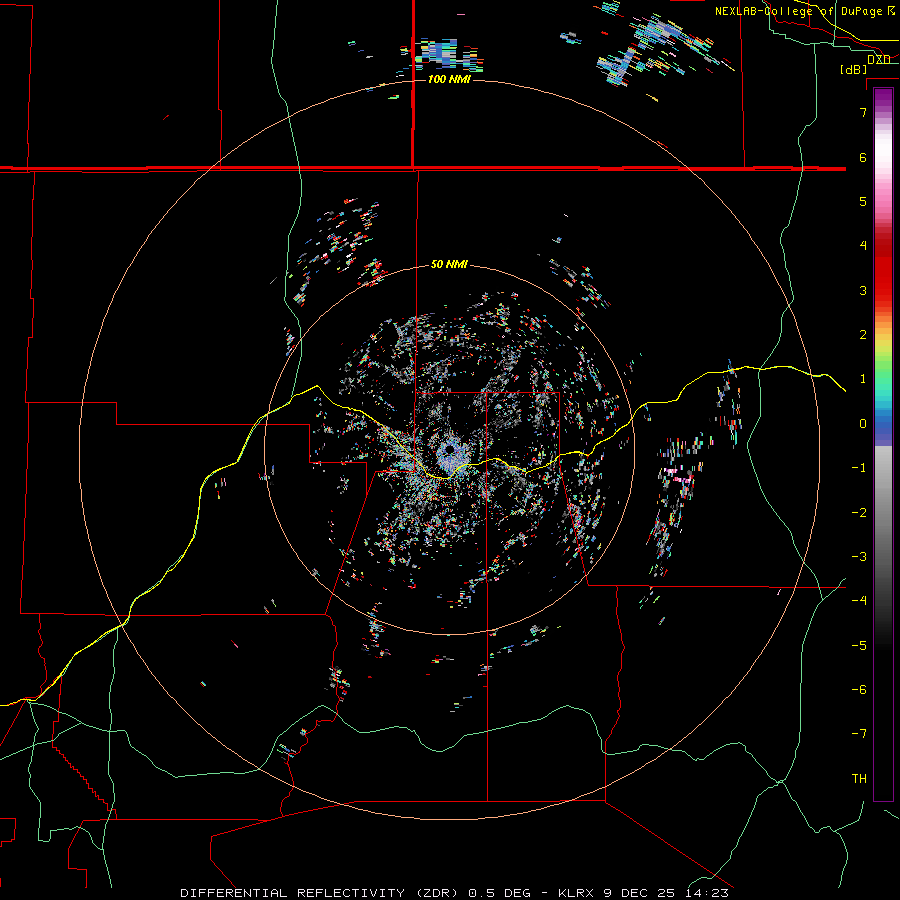Viewport: 900px width, 900px height.
Task: Click the -1 tick on color scale
Action: (859, 468)
